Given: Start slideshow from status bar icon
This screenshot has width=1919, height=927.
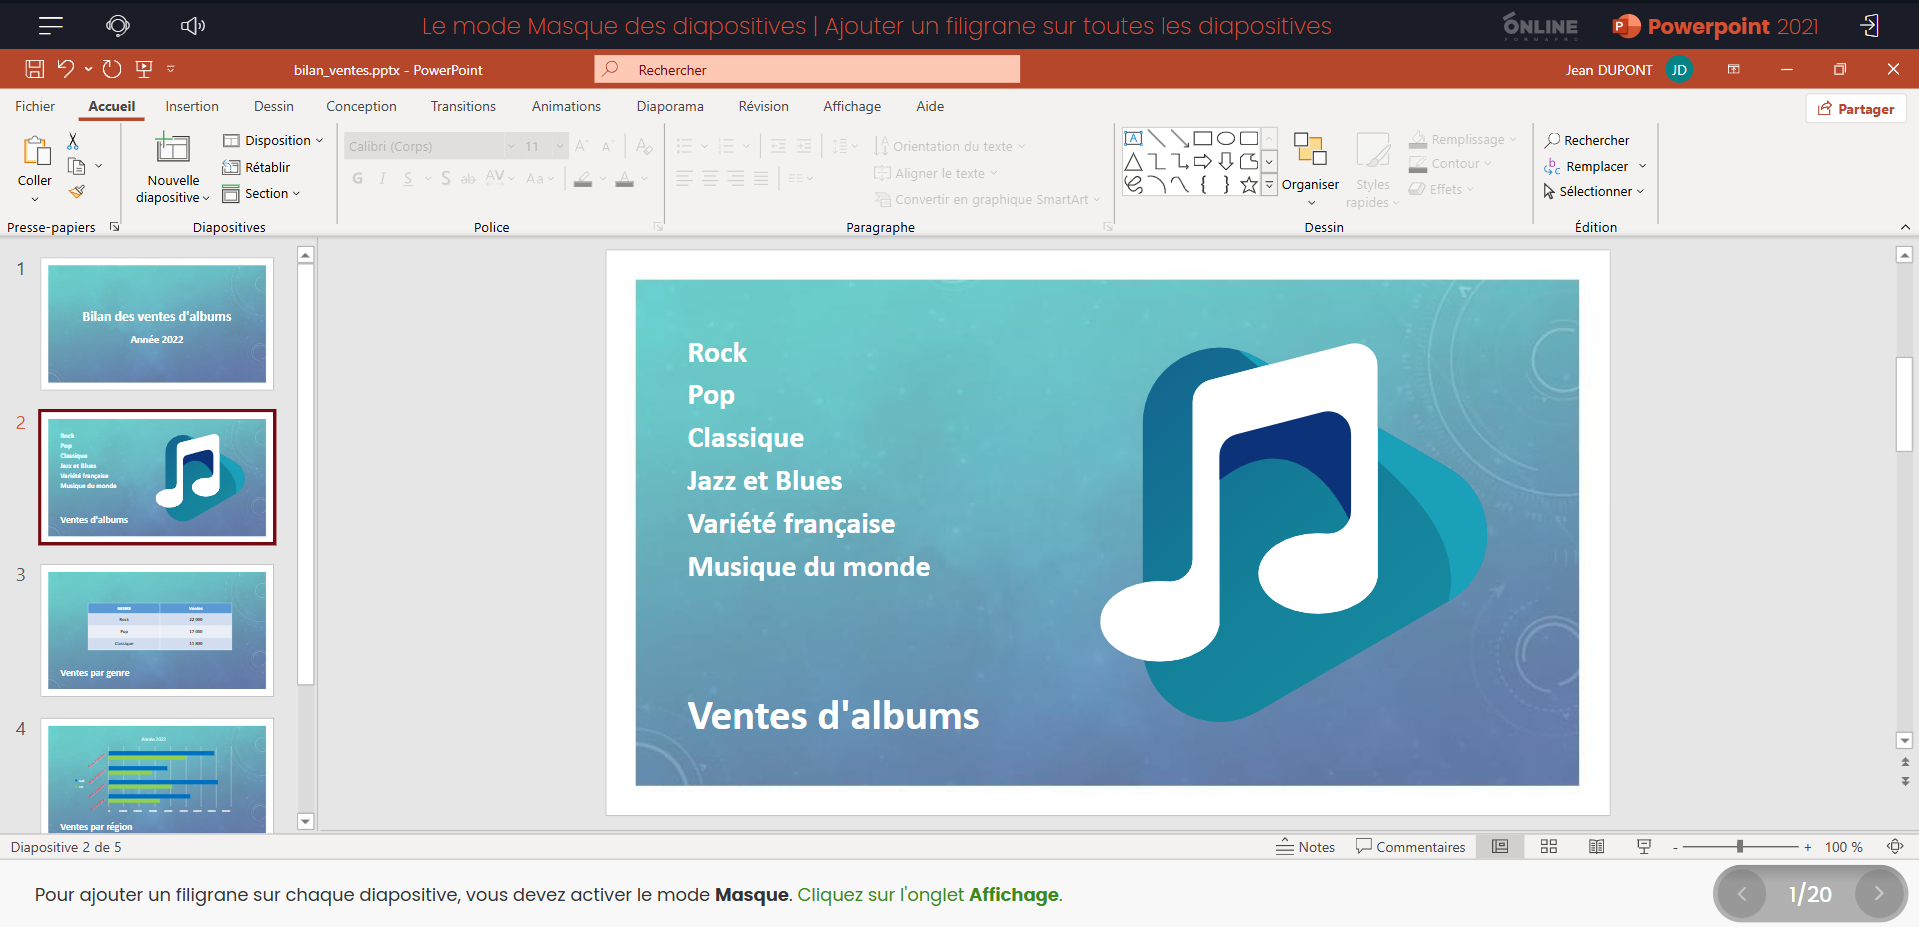Looking at the screenshot, I should pos(1644,847).
